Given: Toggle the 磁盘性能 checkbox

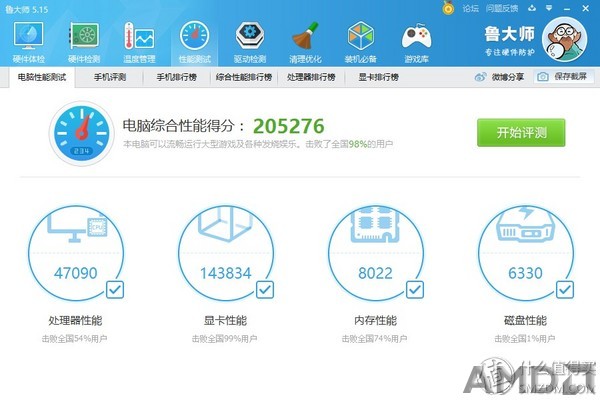Looking at the screenshot, I should pyautogui.click(x=565, y=290).
